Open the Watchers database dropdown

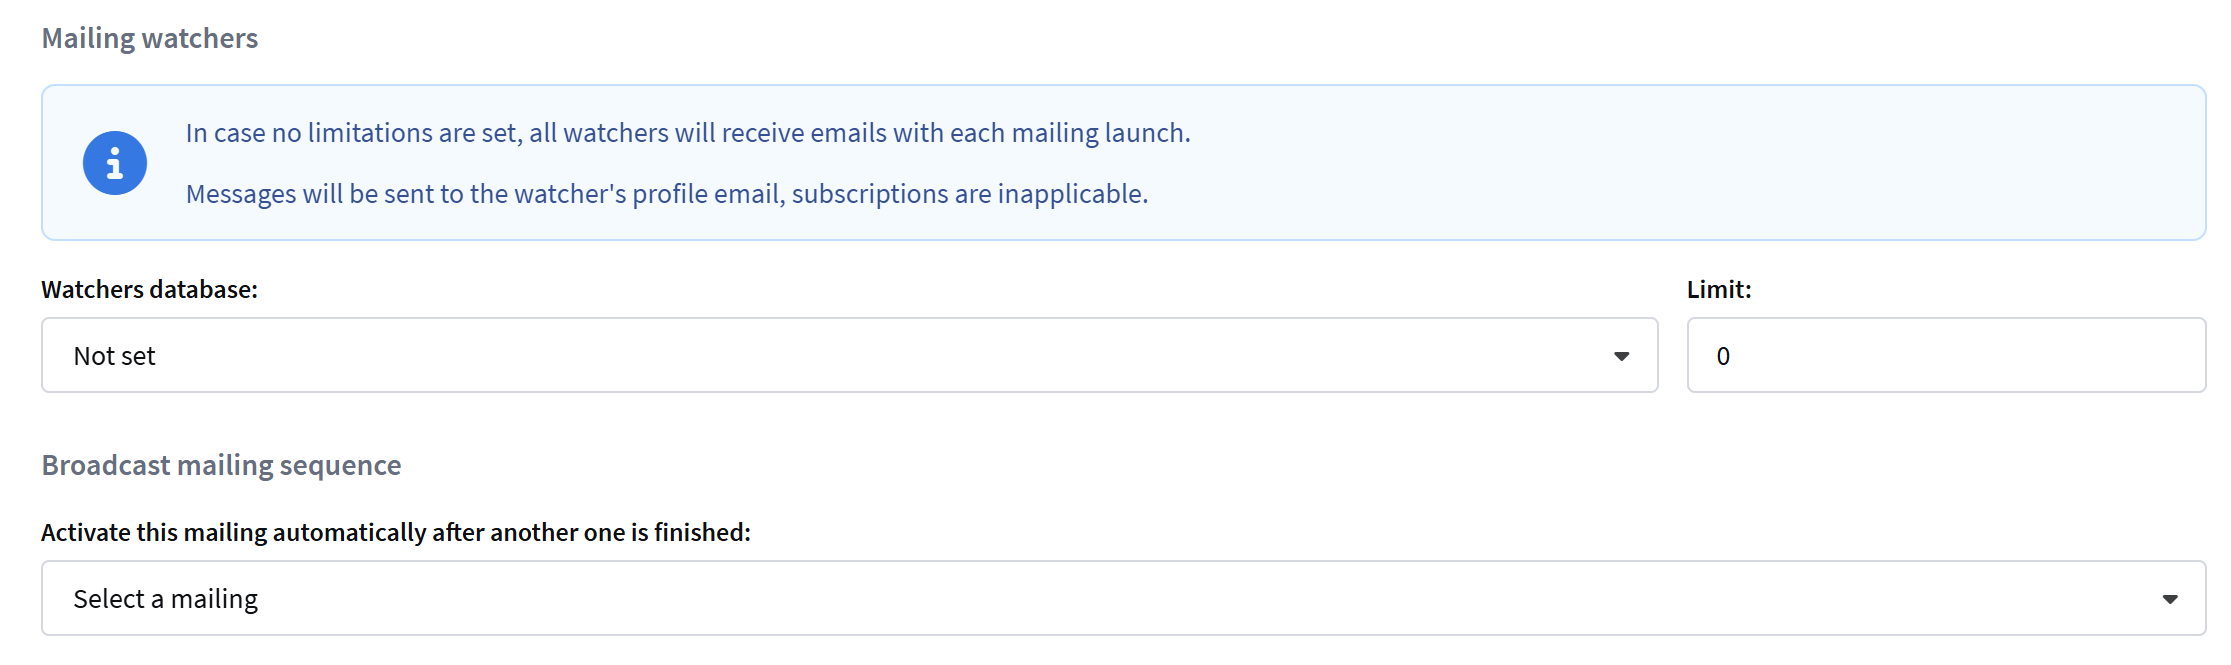point(848,356)
